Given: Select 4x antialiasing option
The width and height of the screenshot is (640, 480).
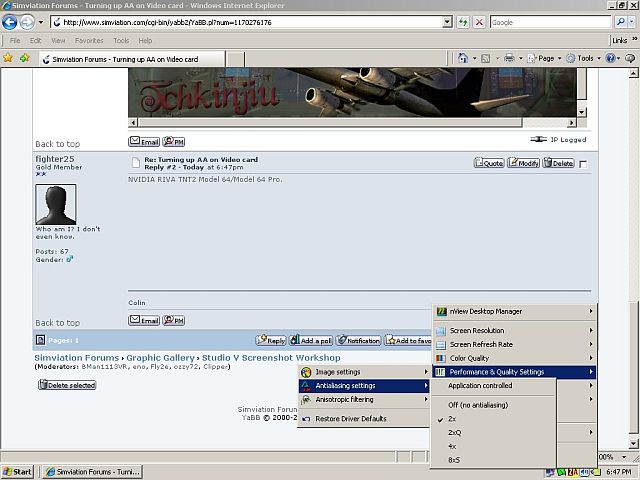Looking at the screenshot, I should pyautogui.click(x=453, y=446).
